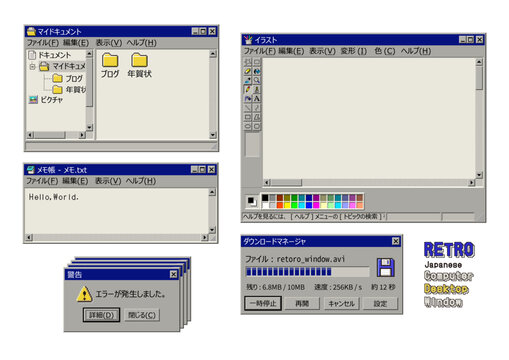Image resolution: width=509 pixels, height=360 pixels.
Task: Click the warning triangle icon in 警告 dialog
Action: (84, 294)
